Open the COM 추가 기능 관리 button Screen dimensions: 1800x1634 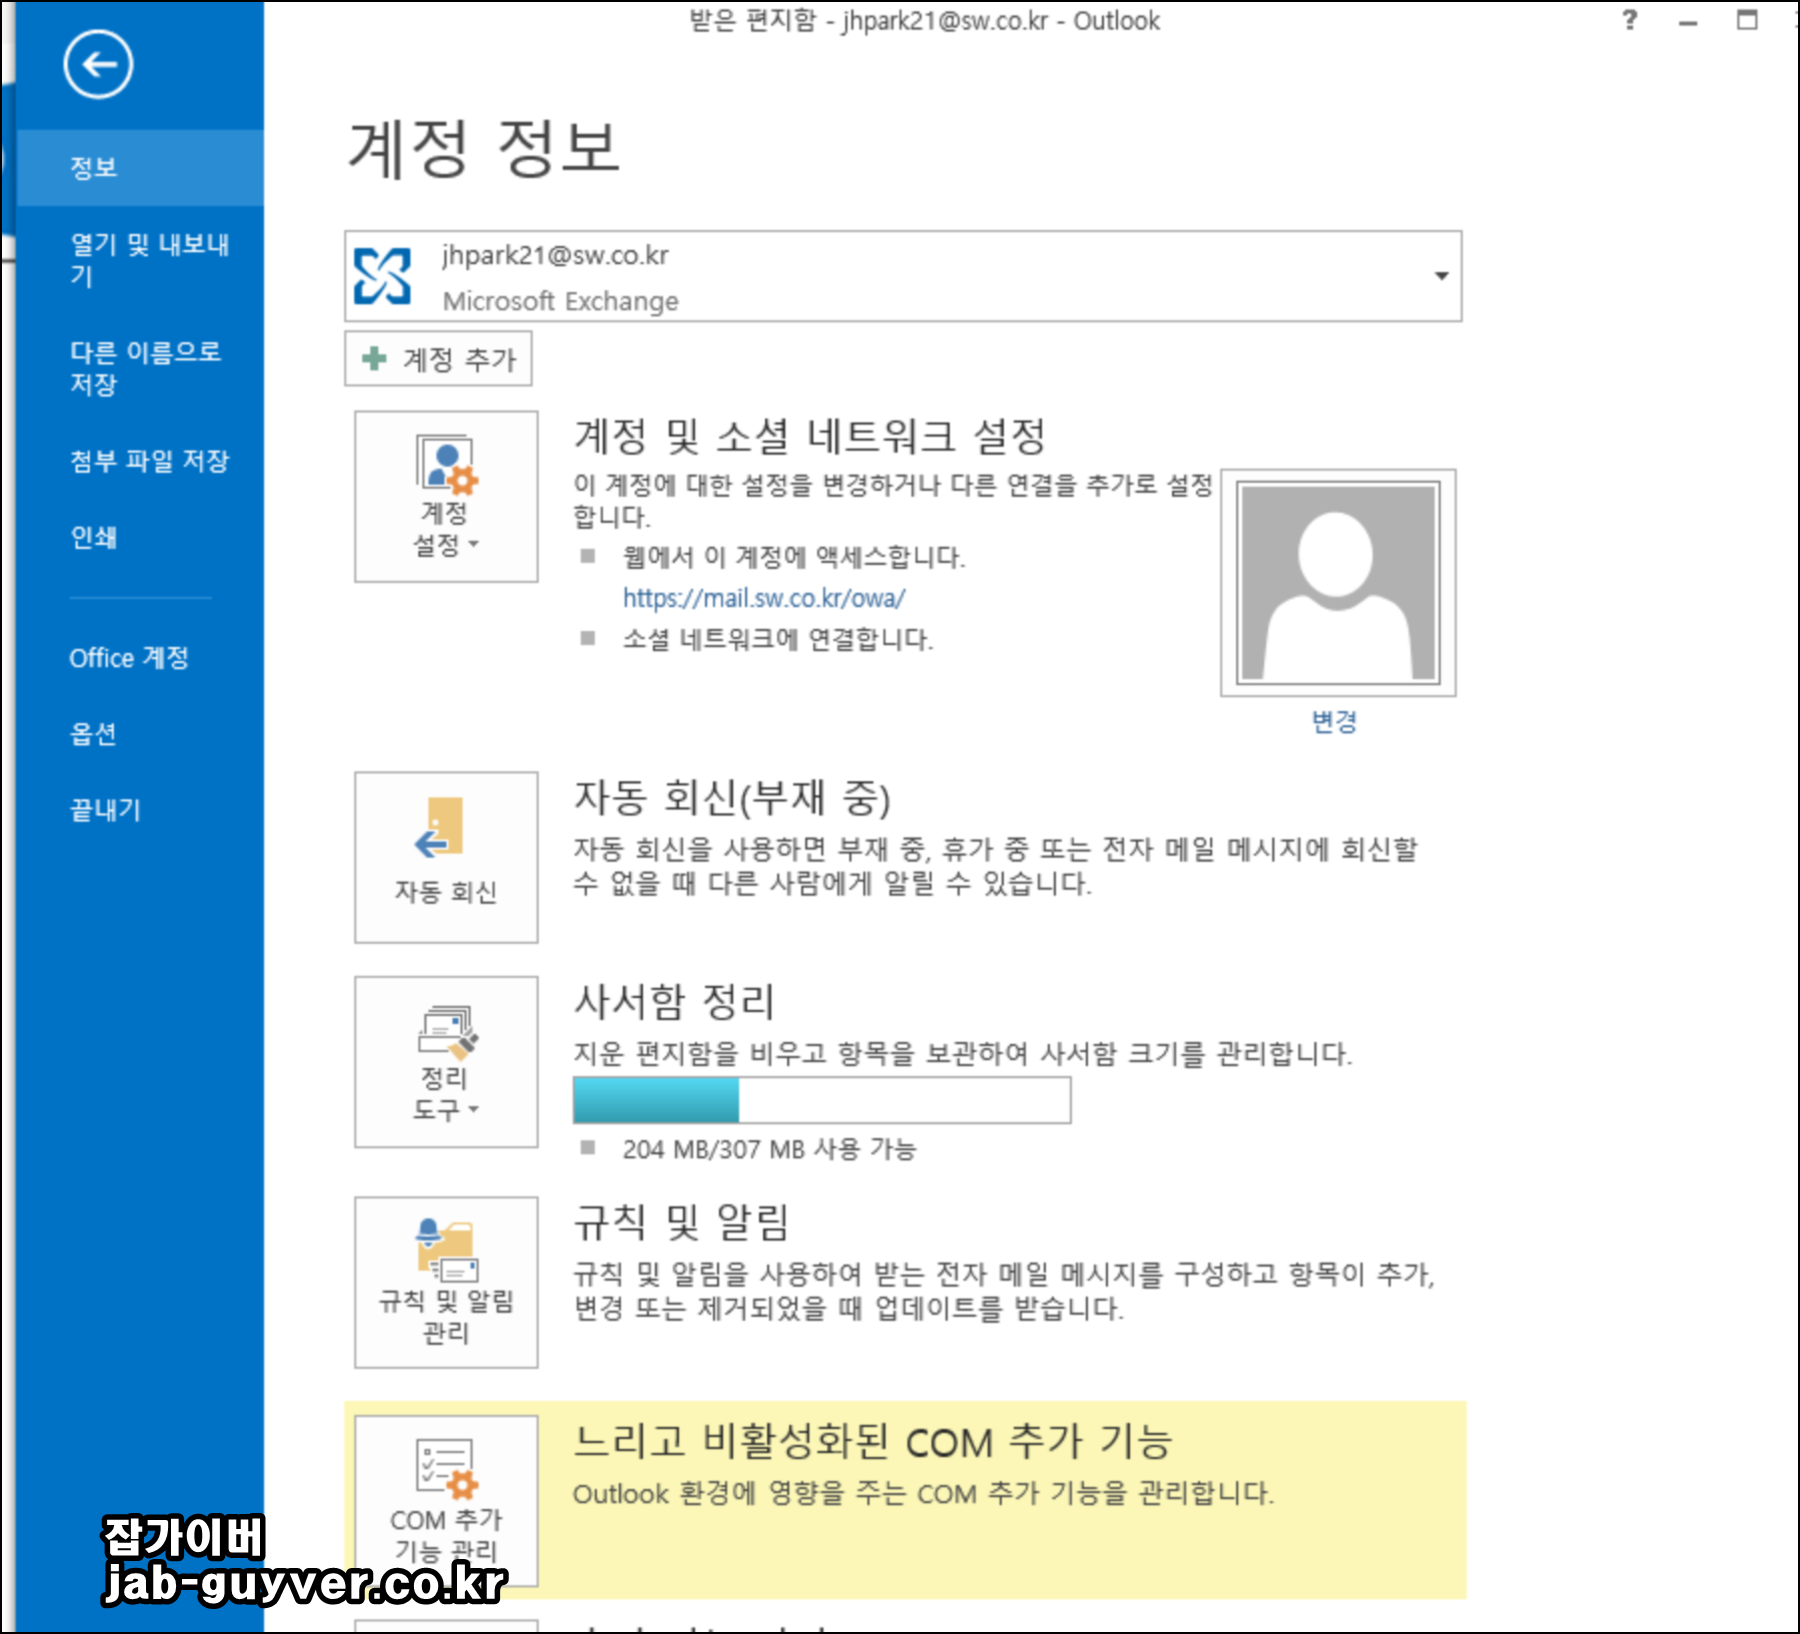coord(446,1501)
